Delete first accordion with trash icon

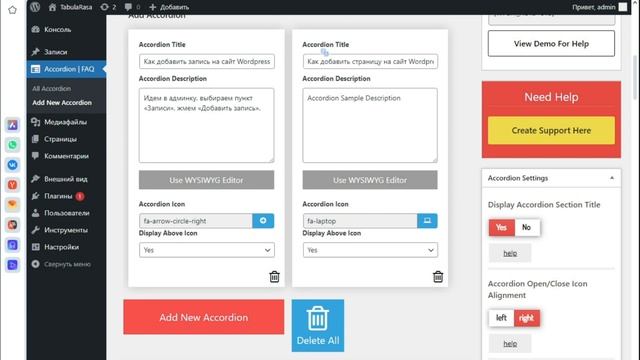click(x=274, y=277)
